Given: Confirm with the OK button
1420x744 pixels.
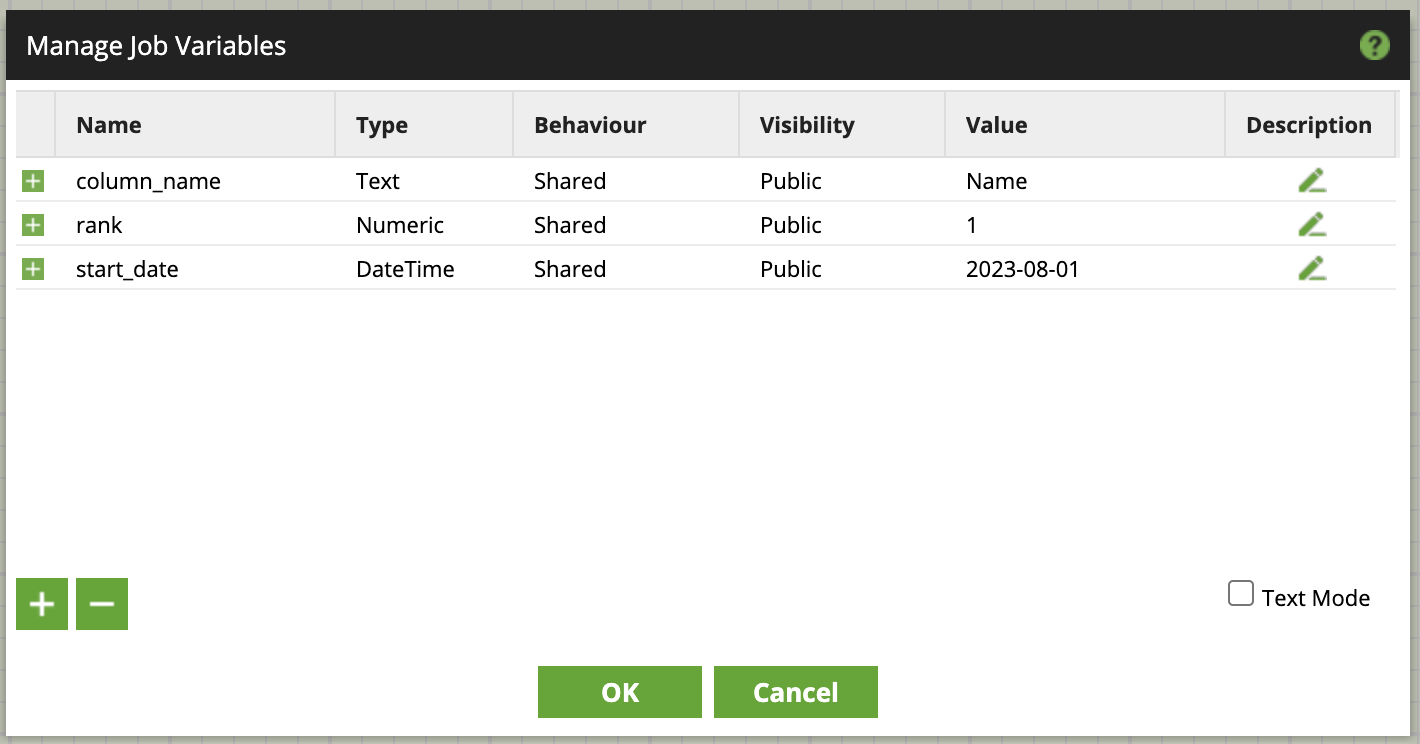Looking at the screenshot, I should pyautogui.click(x=620, y=692).
